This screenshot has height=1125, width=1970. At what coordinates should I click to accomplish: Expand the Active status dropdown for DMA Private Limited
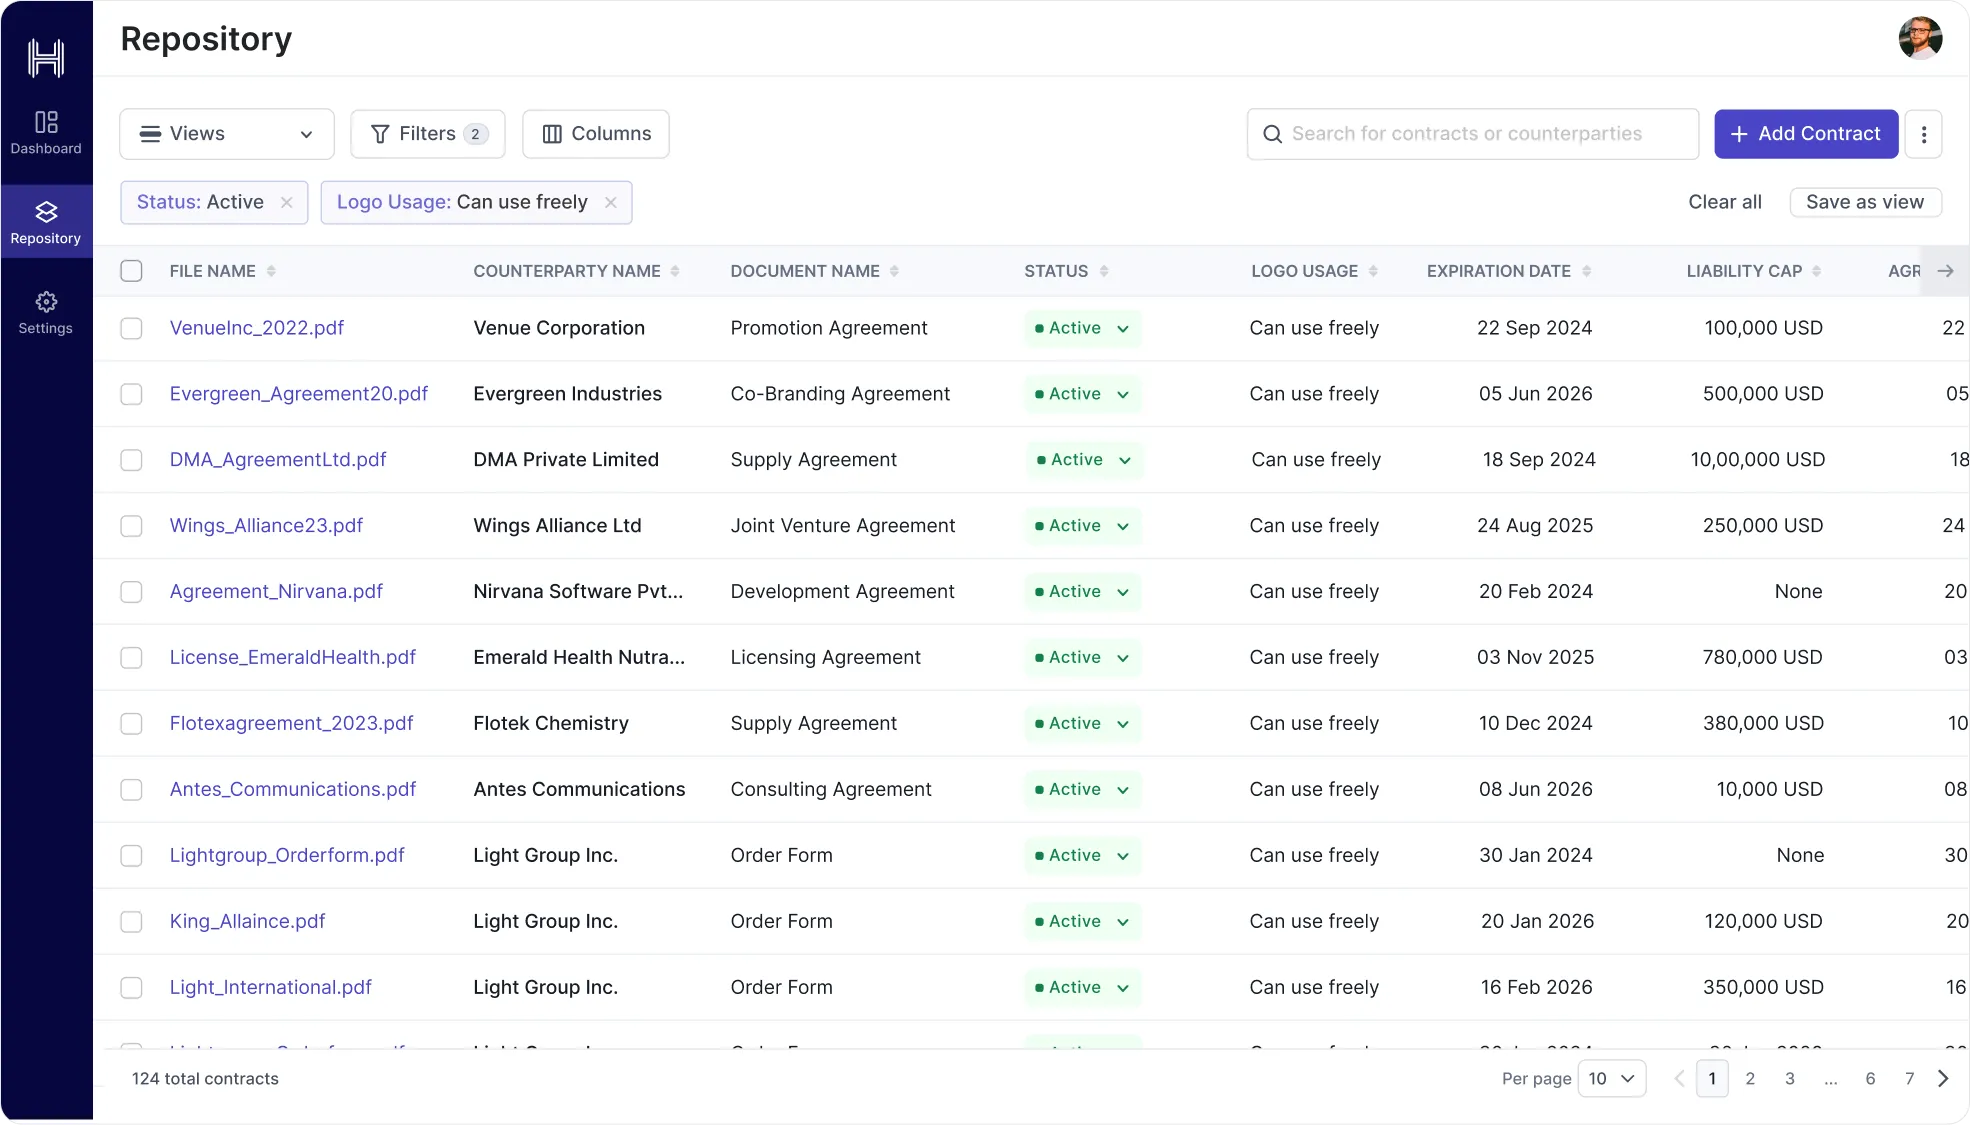(x=1122, y=460)
